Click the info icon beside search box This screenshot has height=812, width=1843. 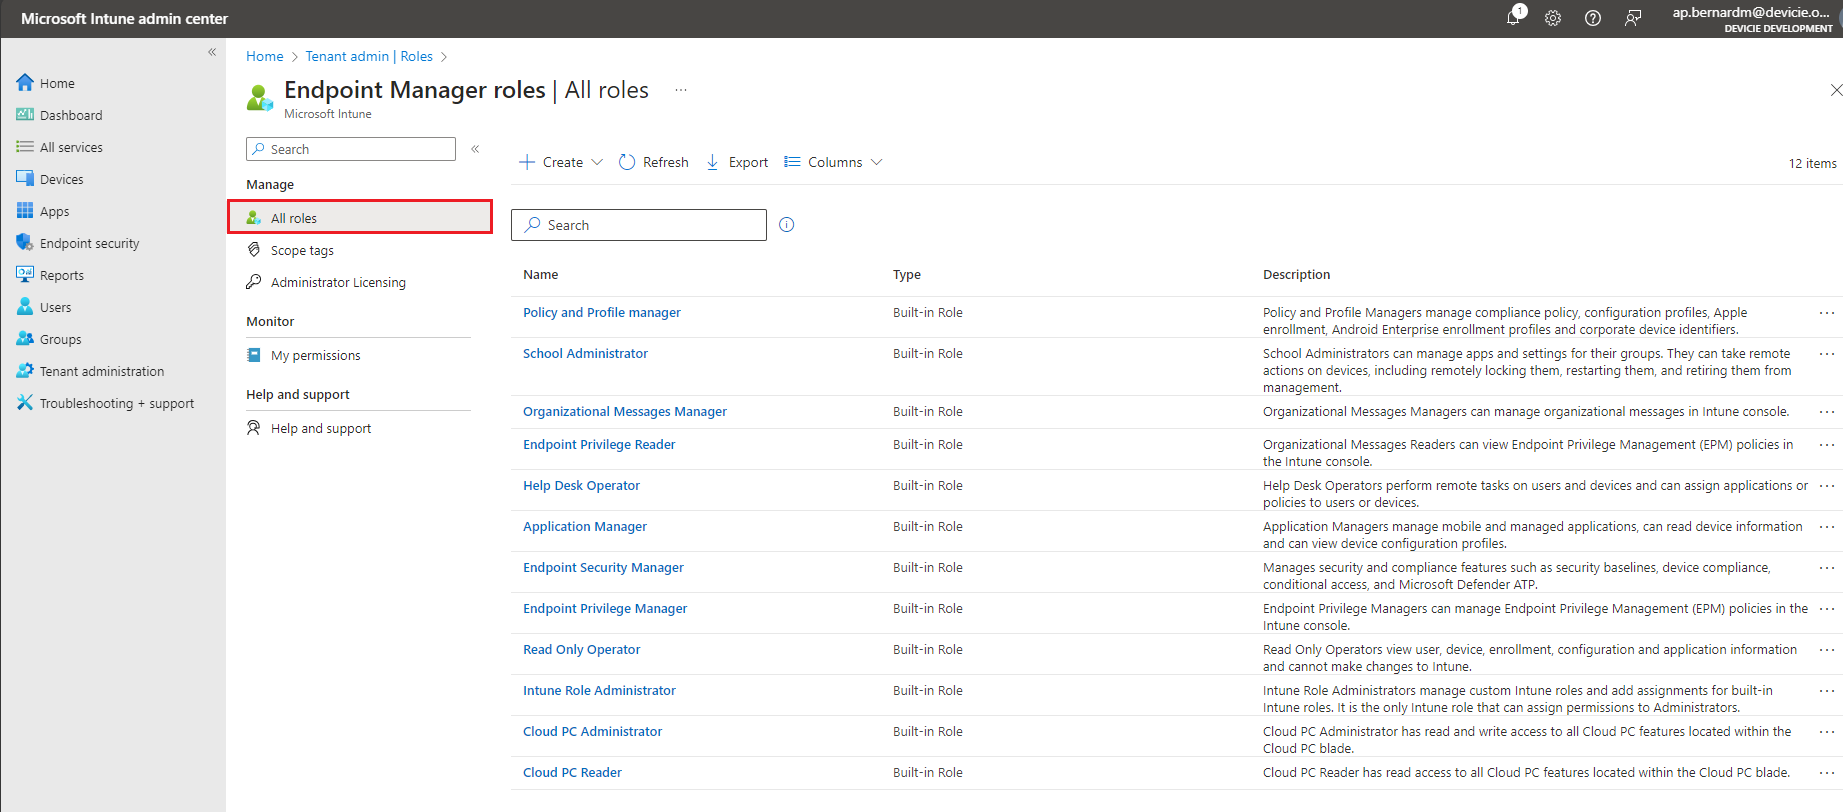786,225
